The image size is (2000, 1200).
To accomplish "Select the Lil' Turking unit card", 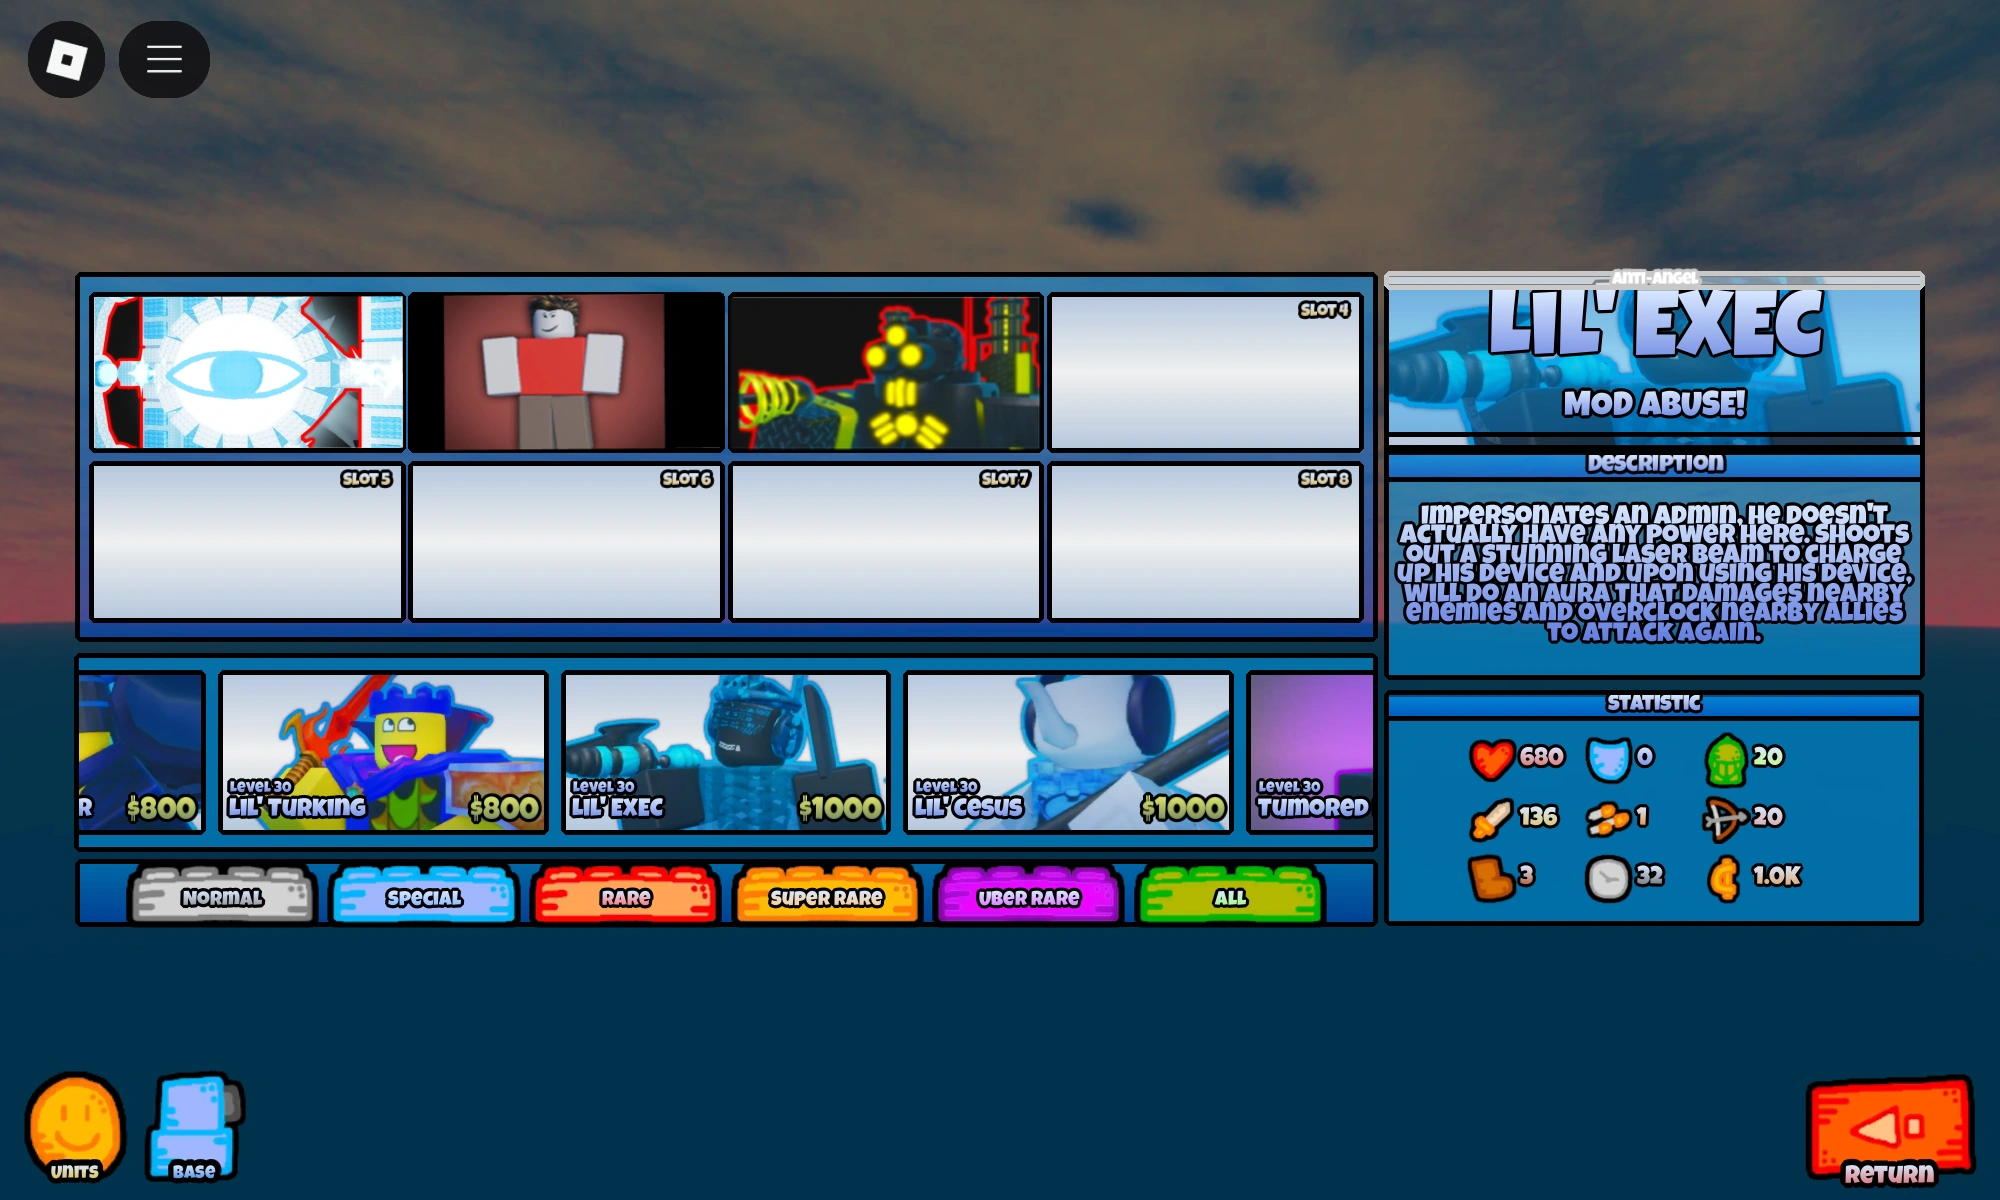I will tap(383, 751).
